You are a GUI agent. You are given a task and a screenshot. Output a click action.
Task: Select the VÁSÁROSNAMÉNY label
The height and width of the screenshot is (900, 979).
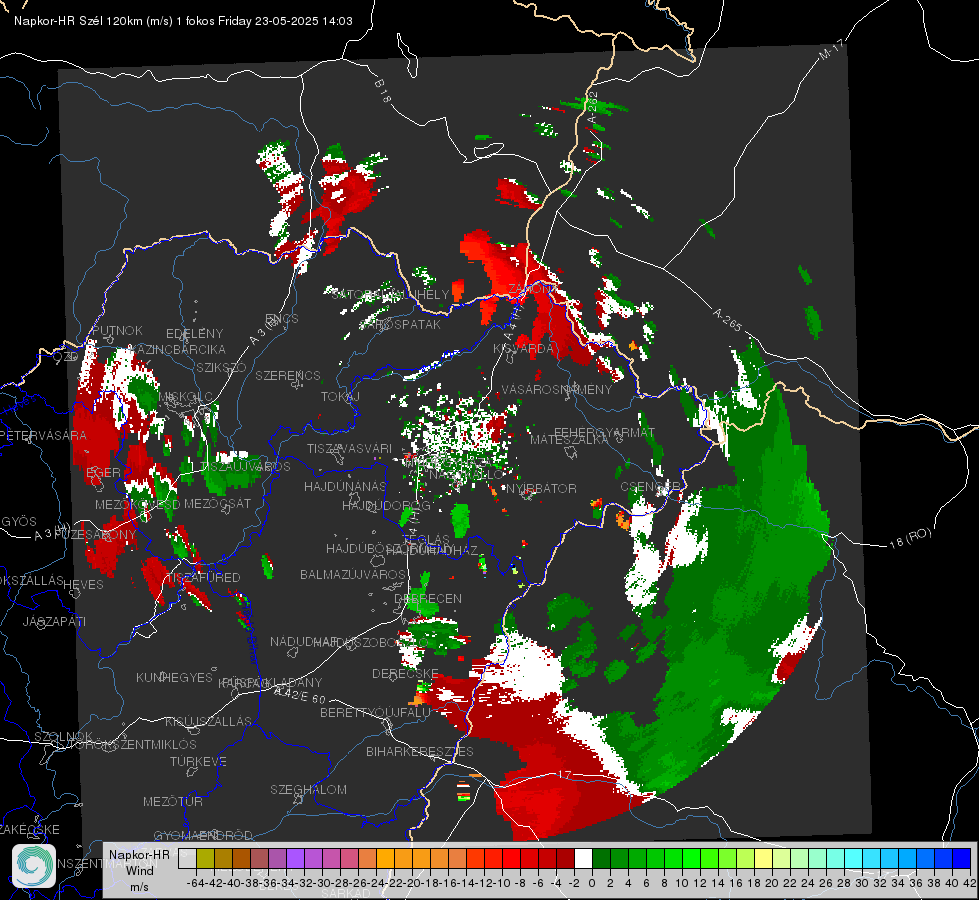pos(557,389)
